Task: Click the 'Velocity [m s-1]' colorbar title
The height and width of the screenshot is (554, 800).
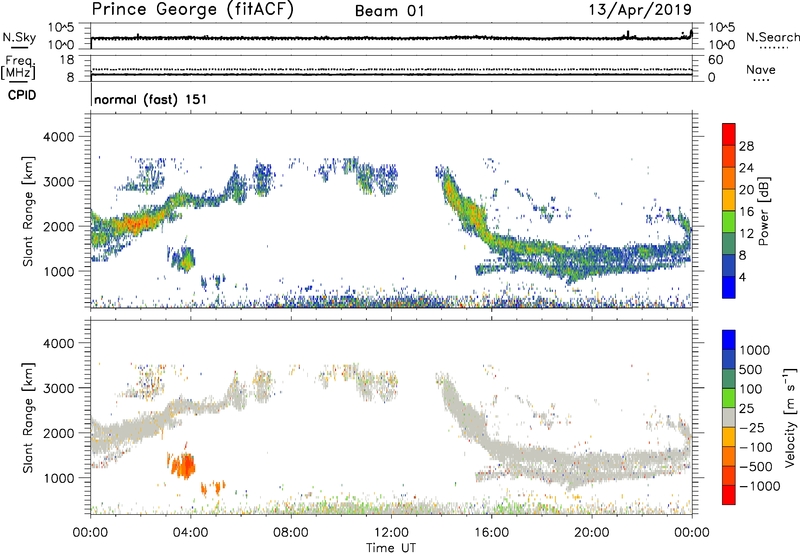Action: (790, 417)
